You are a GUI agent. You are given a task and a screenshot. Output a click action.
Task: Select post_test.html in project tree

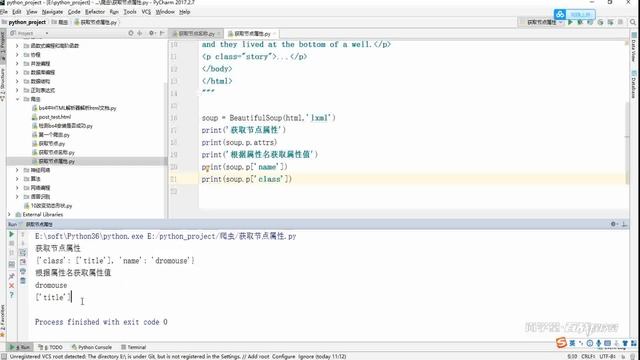click(54, 117)
